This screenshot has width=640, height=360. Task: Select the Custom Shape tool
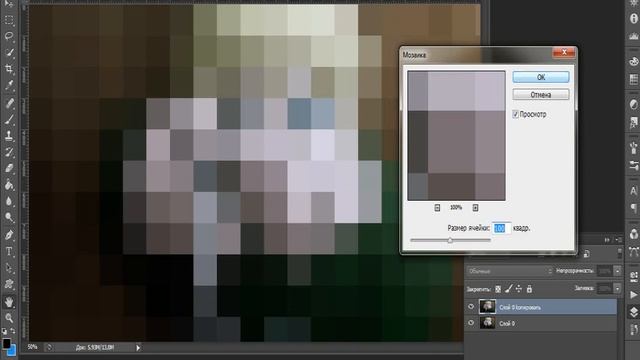point(9,284)
